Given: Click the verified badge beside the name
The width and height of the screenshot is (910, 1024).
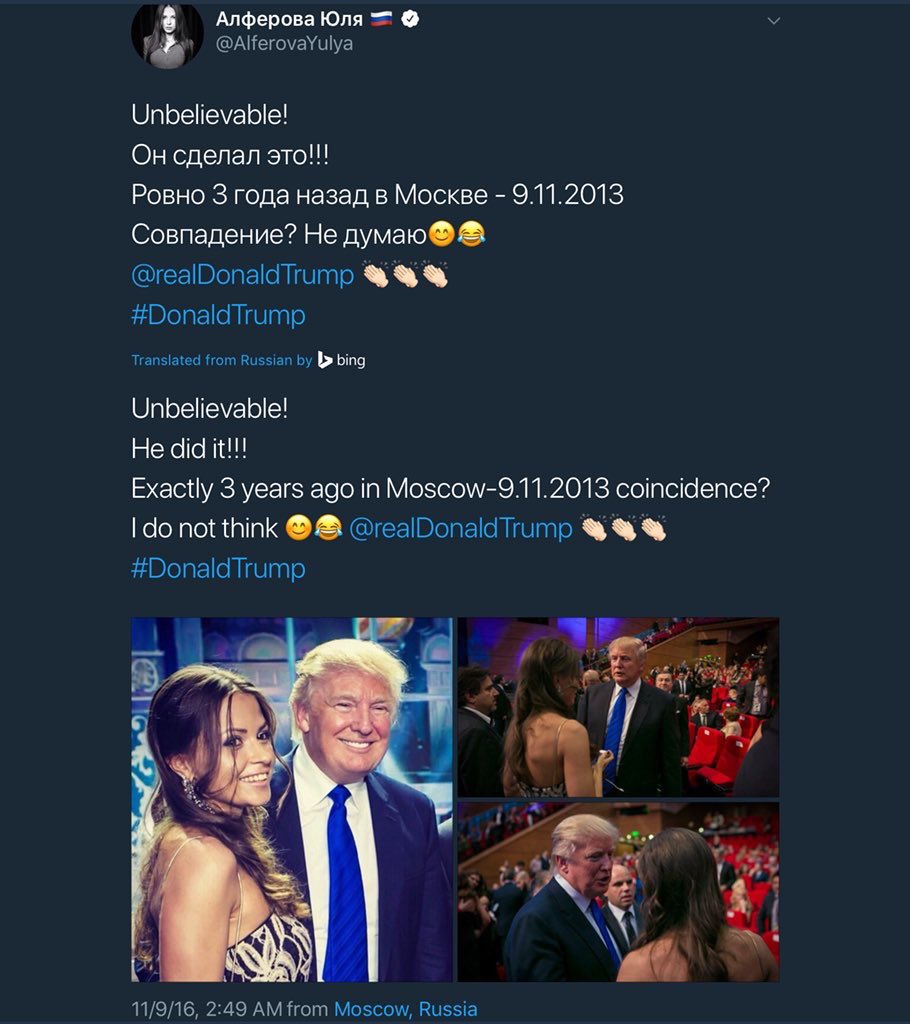Looking at the screenshot, I should tap(410, 20).
